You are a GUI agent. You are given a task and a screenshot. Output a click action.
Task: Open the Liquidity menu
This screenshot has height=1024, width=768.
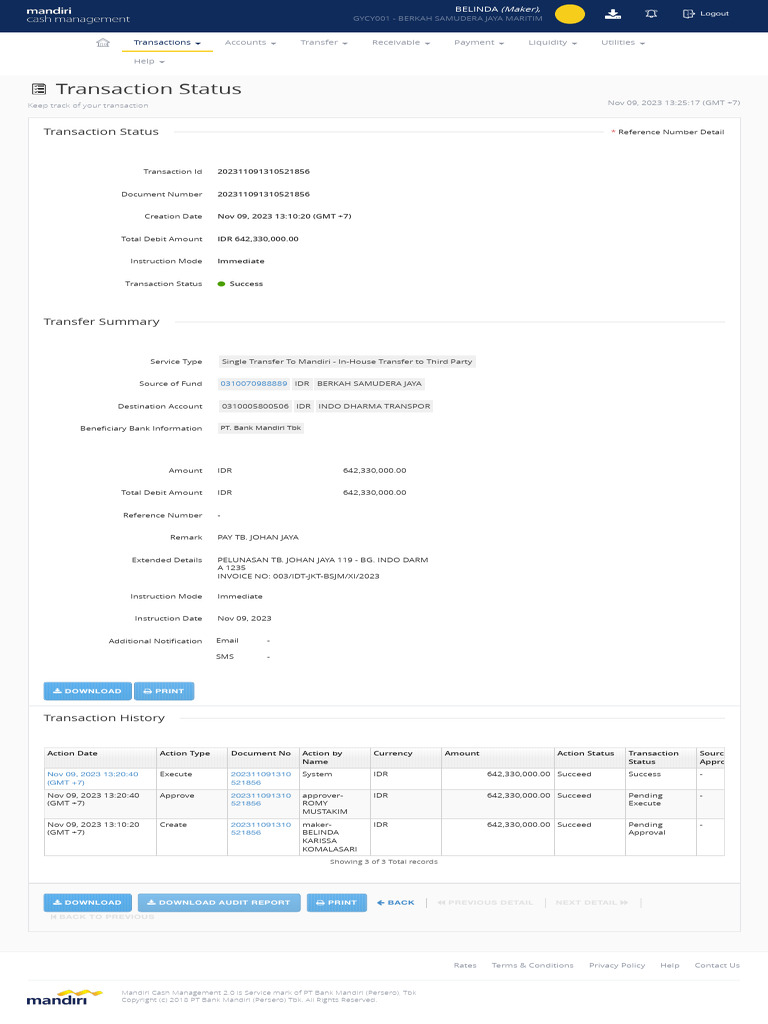click(x=552, y=42)
